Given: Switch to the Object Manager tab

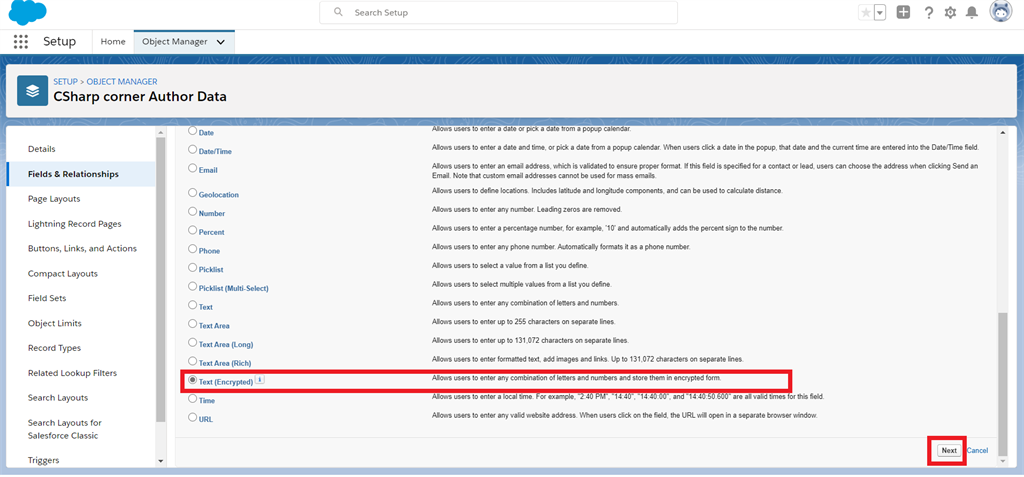Looking at the screenshot, I should [x=175, y=42].
